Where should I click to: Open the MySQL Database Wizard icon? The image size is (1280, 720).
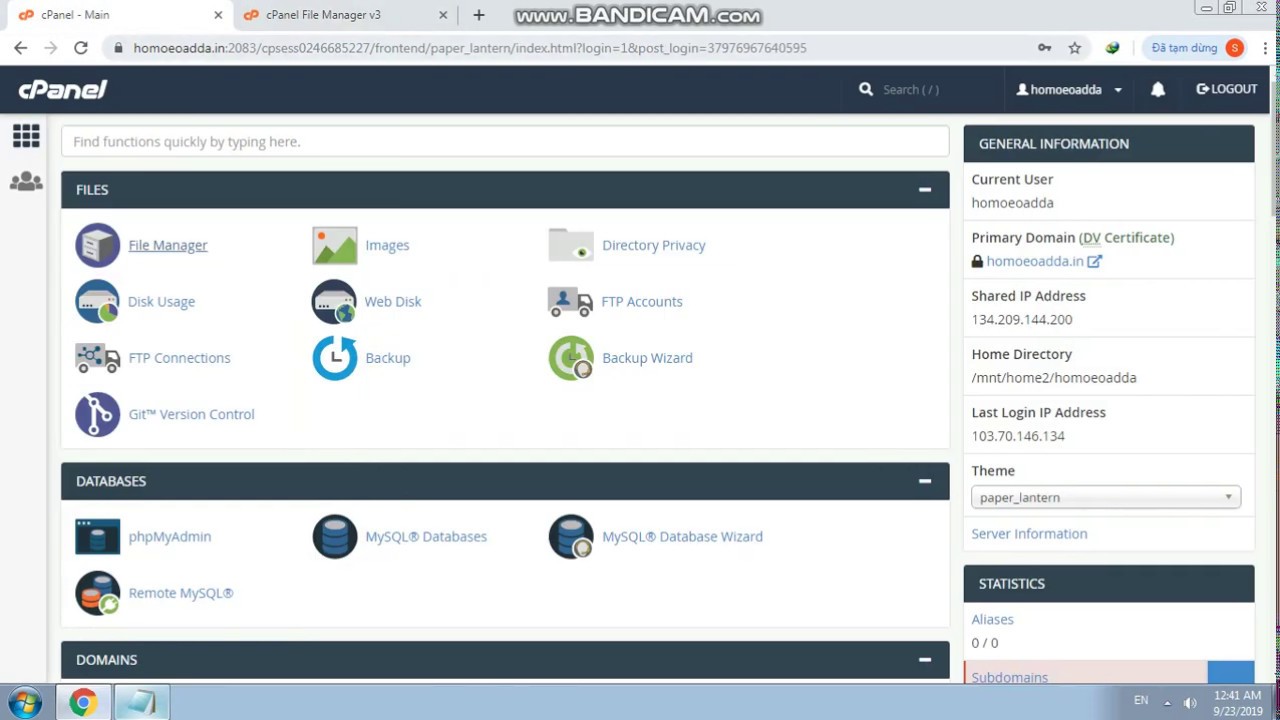click(x=571, y=537)
